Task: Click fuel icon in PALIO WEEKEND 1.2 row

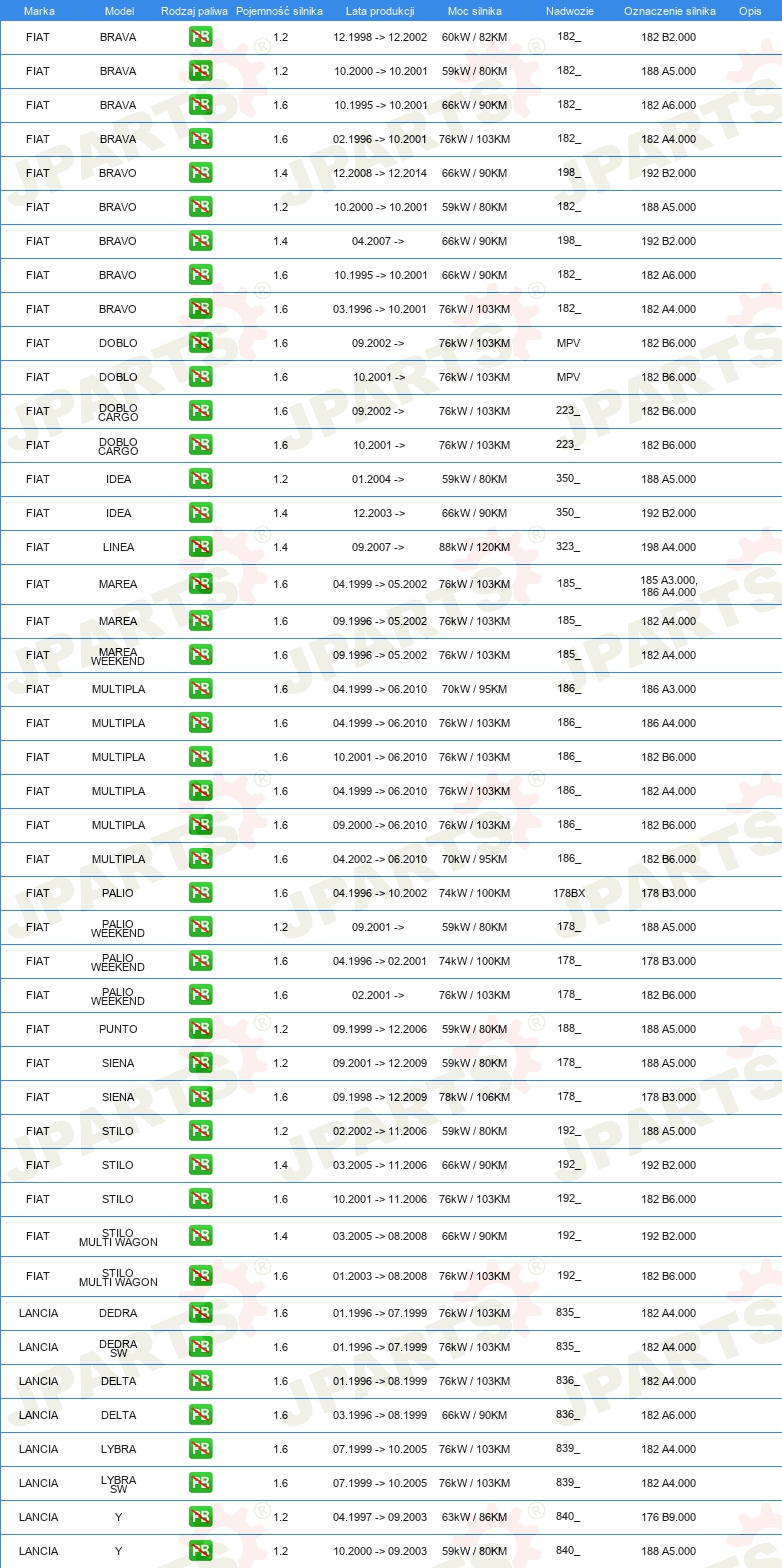Action: [x=200, y=927]
